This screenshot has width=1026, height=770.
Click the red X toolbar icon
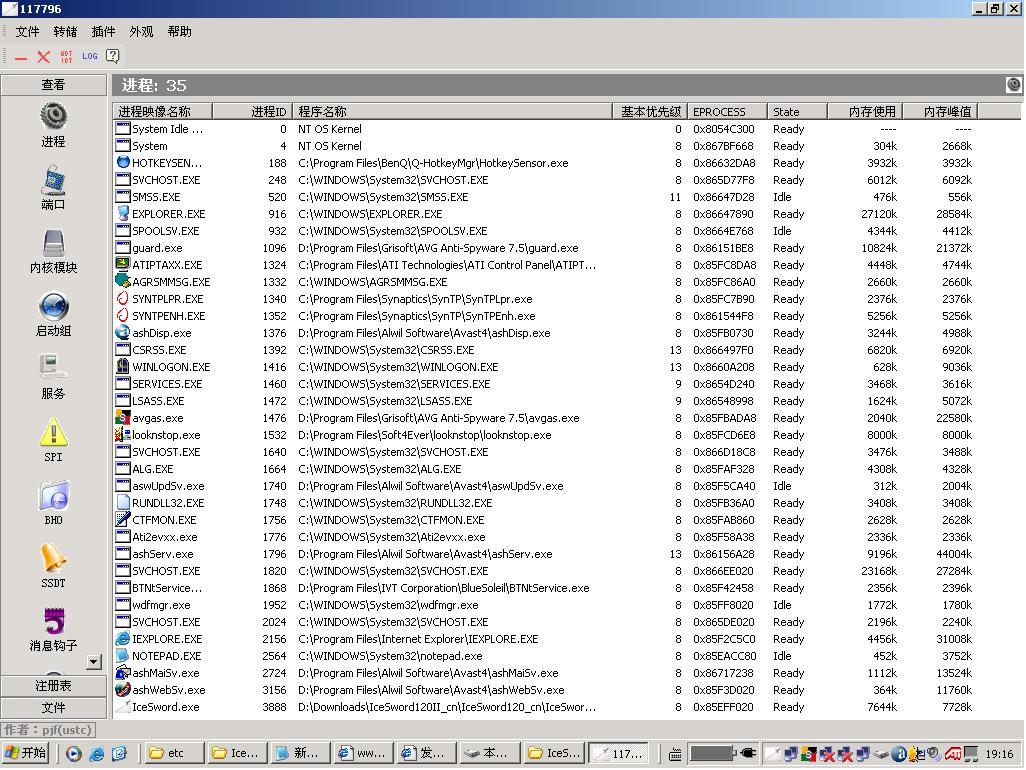(x=43, y=57)
